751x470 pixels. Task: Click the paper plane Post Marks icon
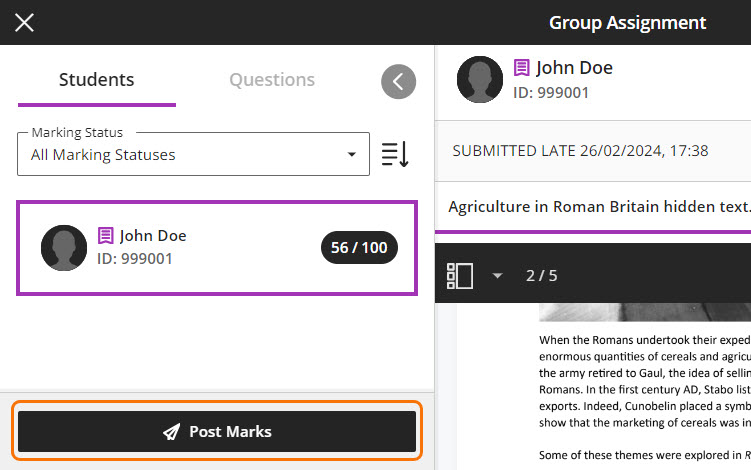click(171, 432)
